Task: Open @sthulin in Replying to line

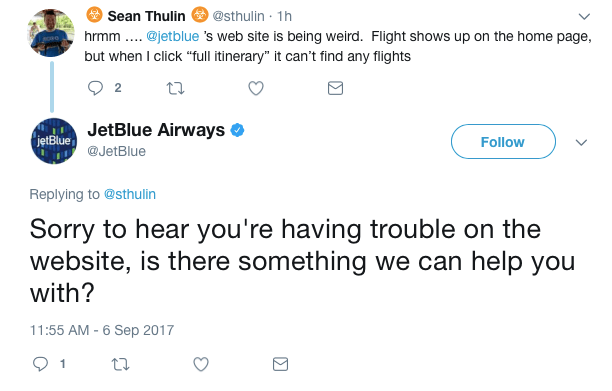Action: (130, 194)
